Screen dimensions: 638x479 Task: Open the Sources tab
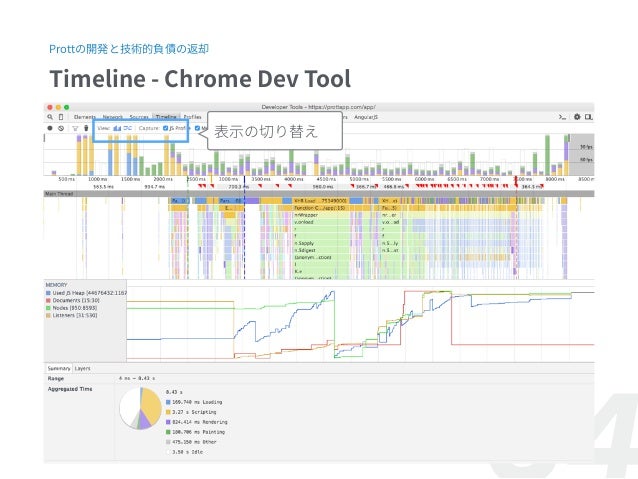point(139,117)
